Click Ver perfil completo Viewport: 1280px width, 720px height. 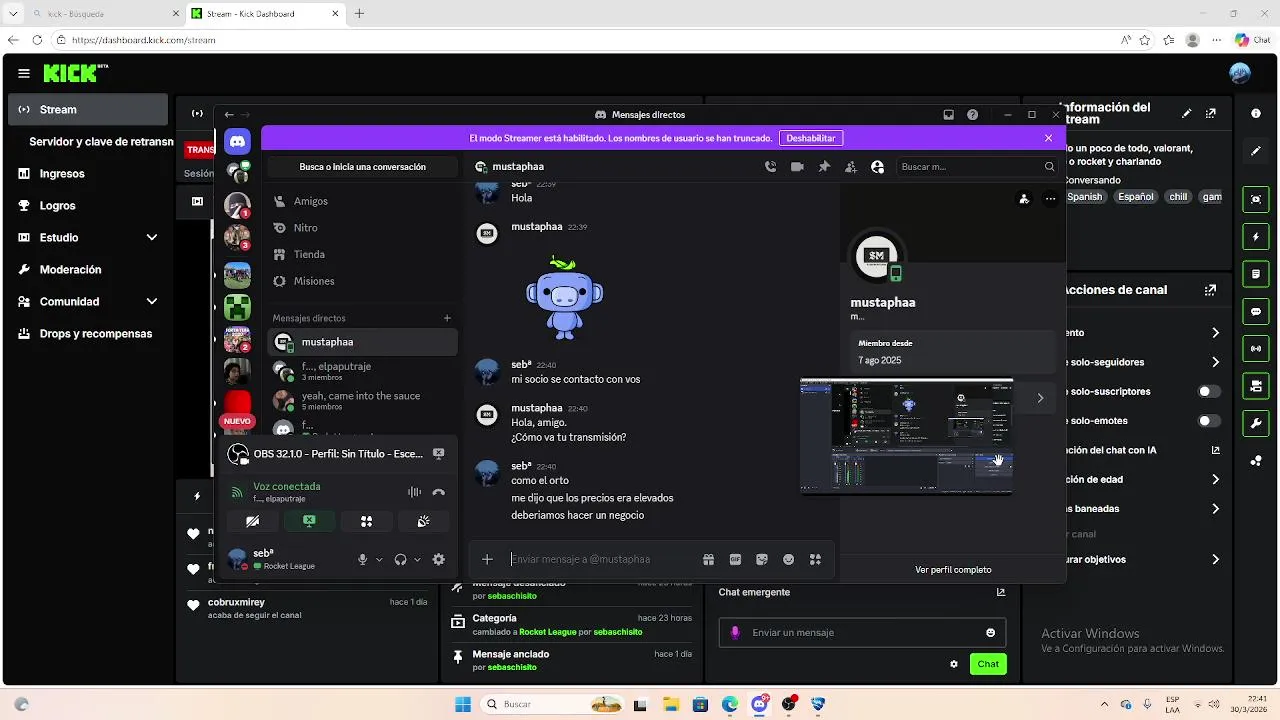(953, 570)
